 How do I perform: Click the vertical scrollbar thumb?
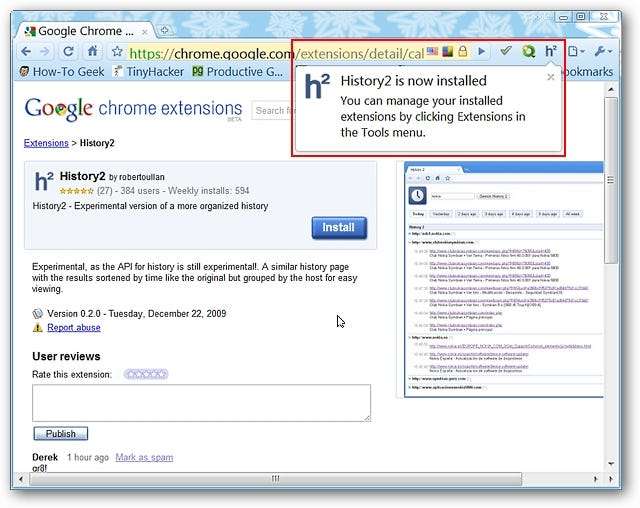coord(611,180)
